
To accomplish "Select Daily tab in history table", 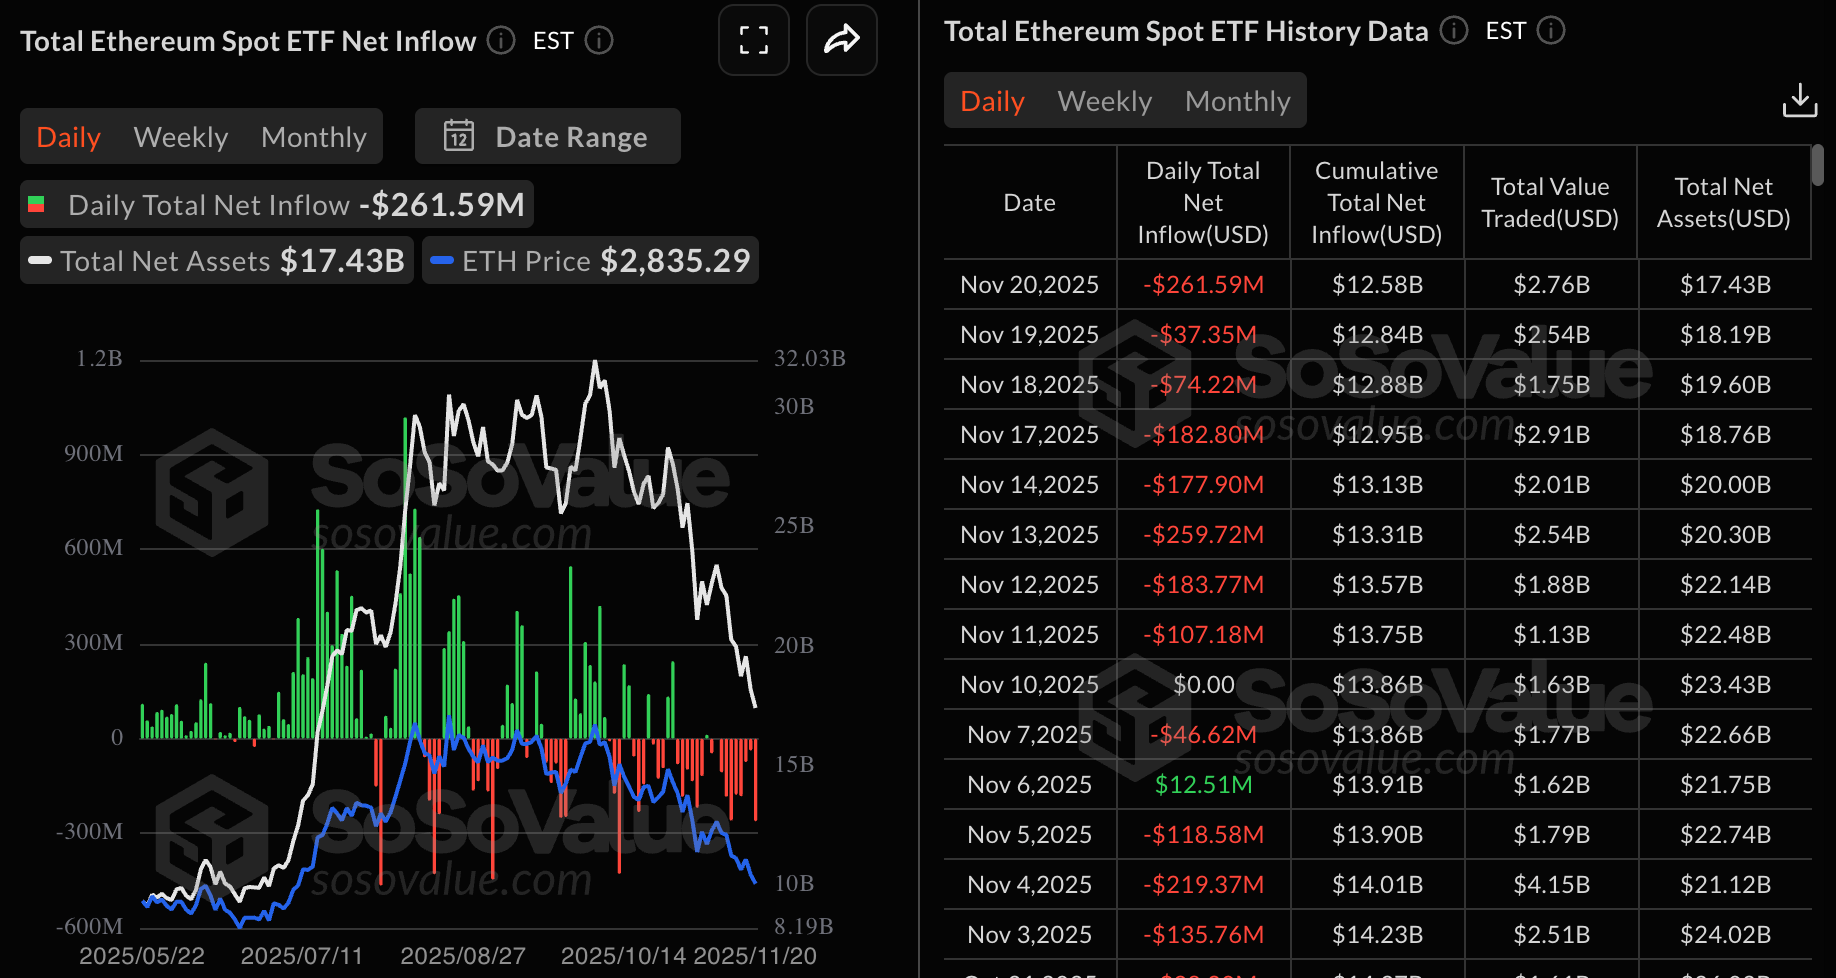I will coord(992,101).
